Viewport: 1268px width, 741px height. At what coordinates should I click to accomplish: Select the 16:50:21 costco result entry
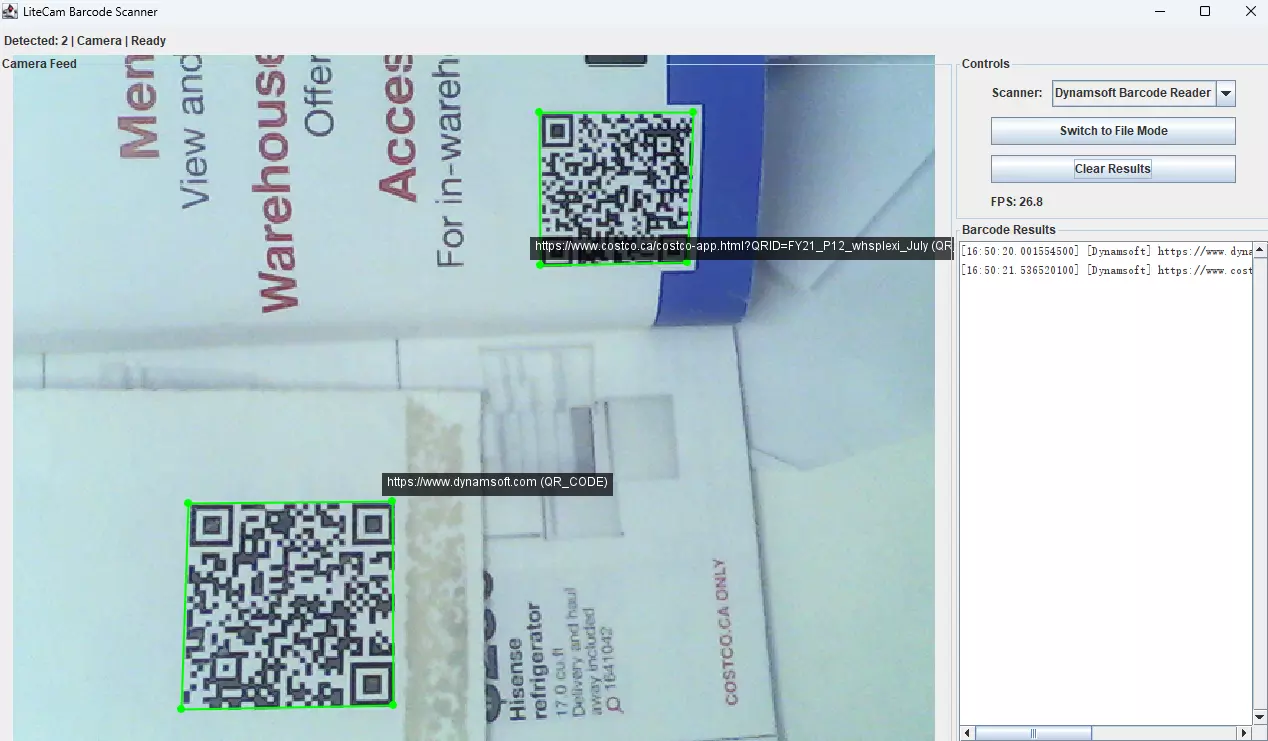pos(1100,269)
